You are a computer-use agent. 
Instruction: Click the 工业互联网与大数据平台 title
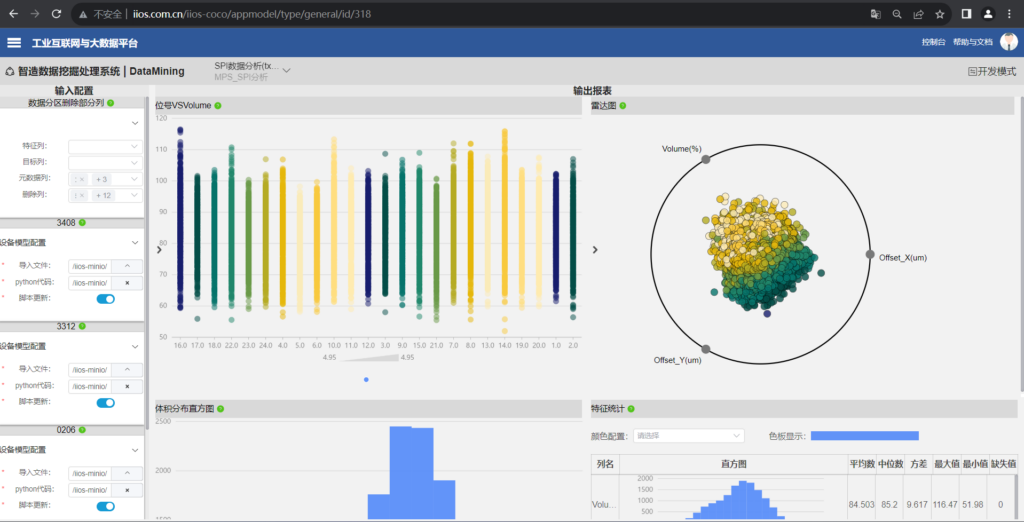tap(85, 43)
